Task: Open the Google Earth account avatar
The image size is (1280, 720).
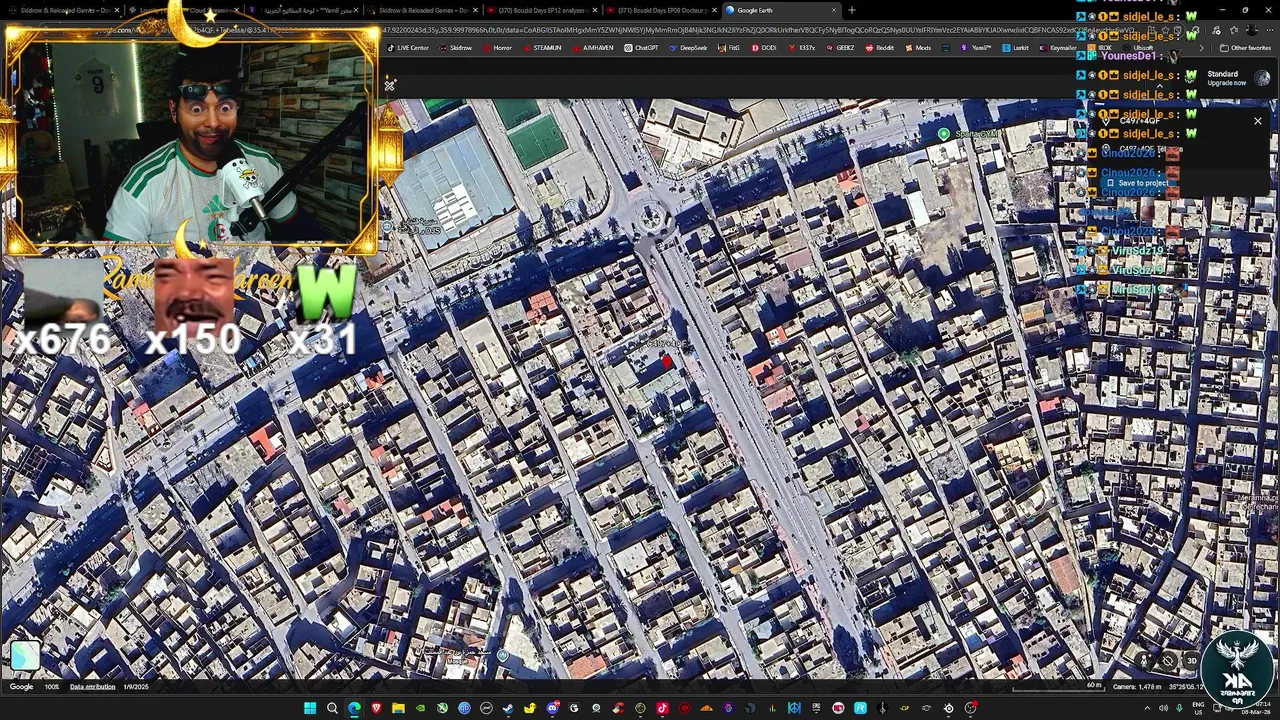Action: tap(1262, 78)
